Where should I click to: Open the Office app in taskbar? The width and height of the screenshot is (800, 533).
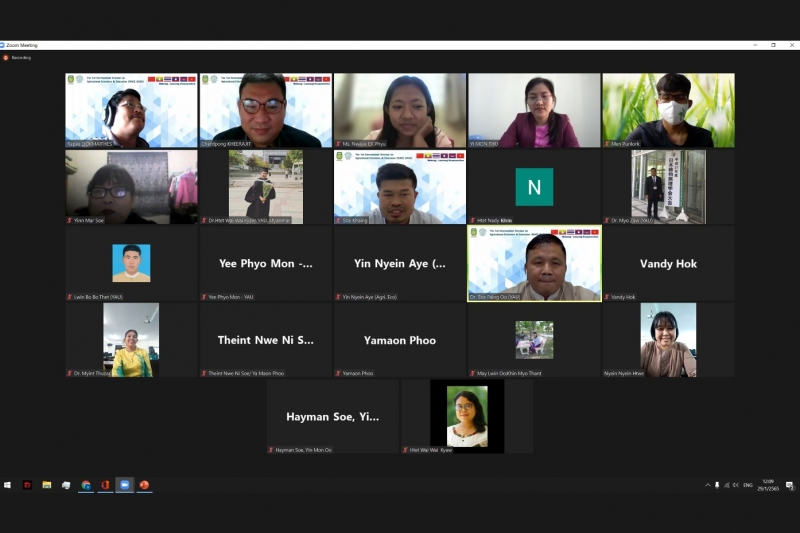coord(105,485)
